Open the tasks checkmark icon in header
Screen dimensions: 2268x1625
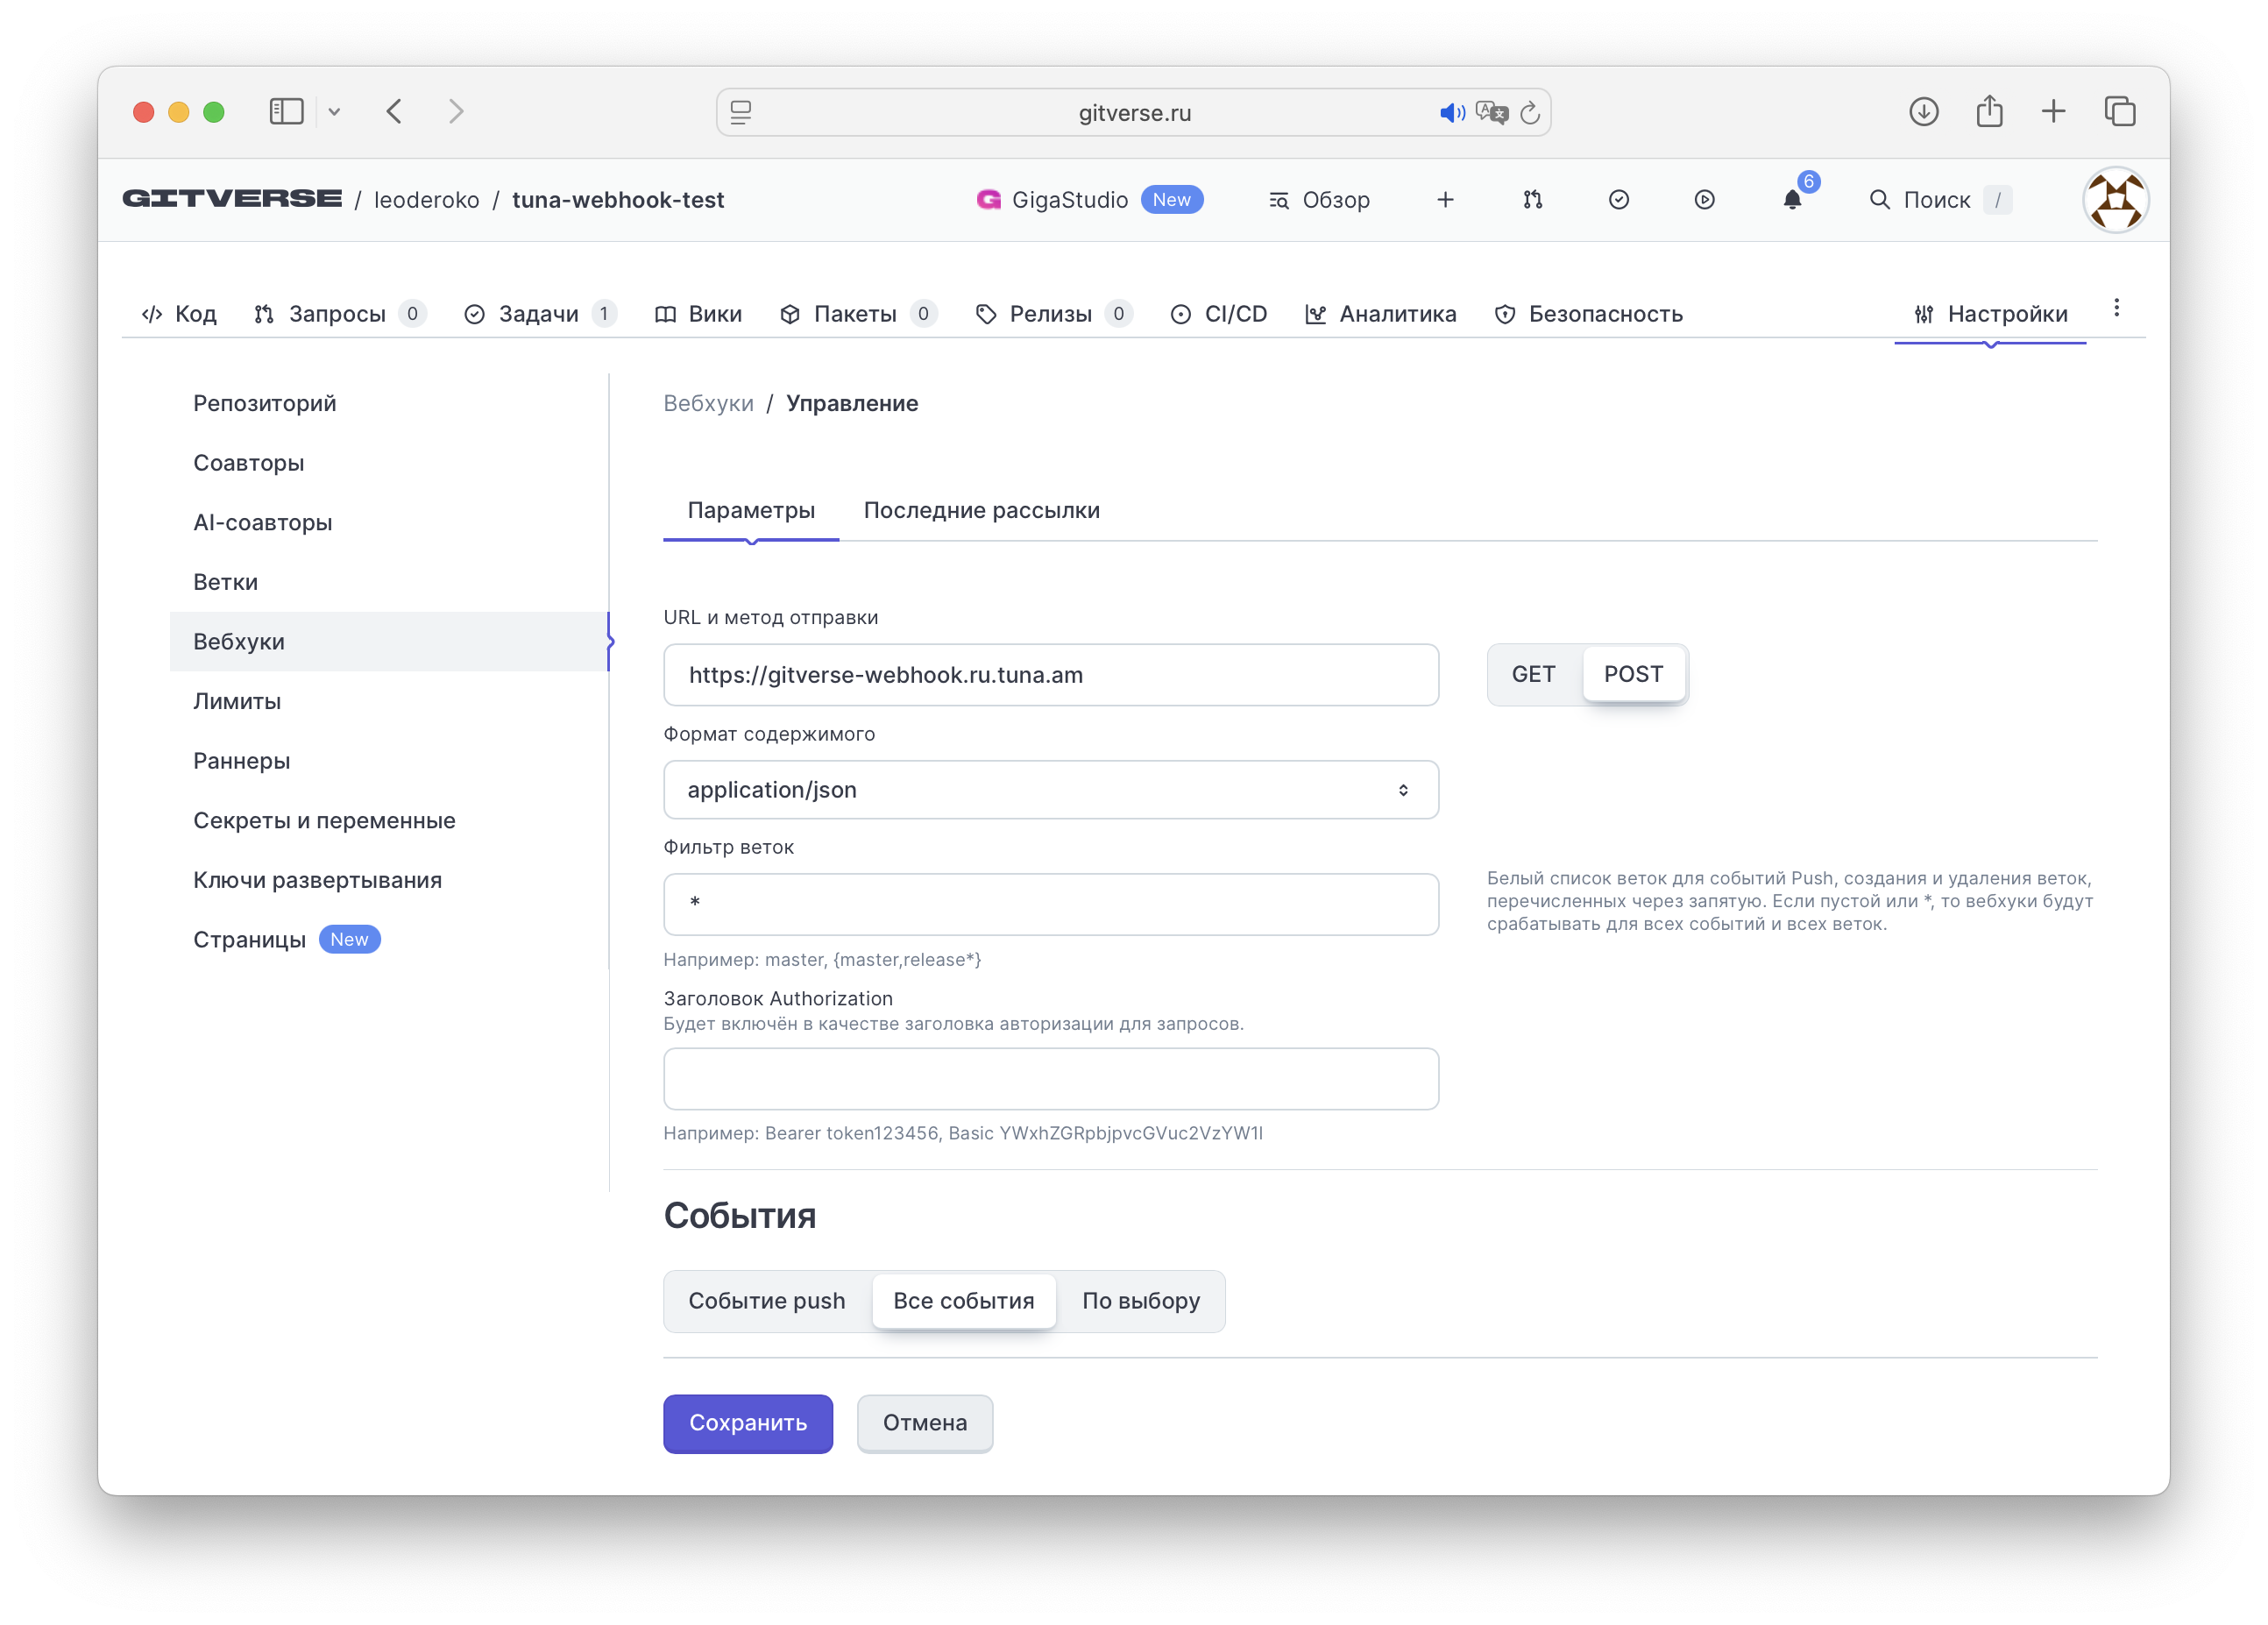click(1619, 200)
